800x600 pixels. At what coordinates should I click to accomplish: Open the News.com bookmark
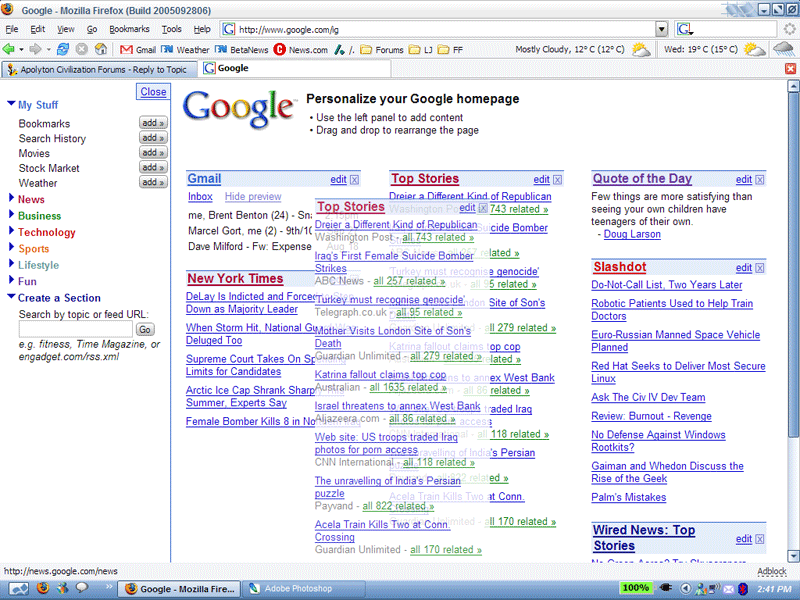tap(301, 49)
